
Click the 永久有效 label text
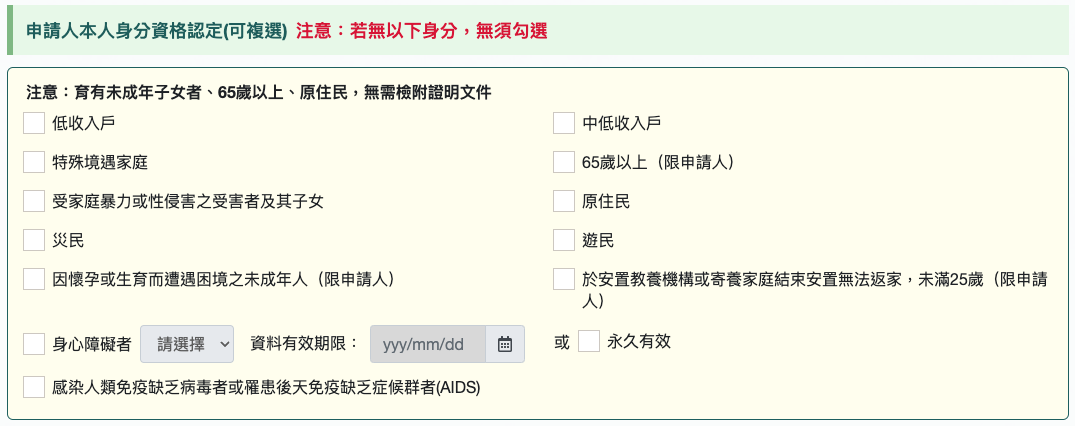click(639, 341)
